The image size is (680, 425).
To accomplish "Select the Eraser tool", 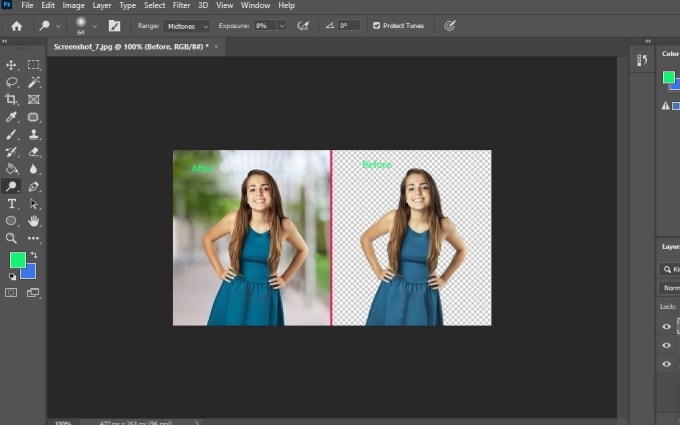I will tap(33, 152).
